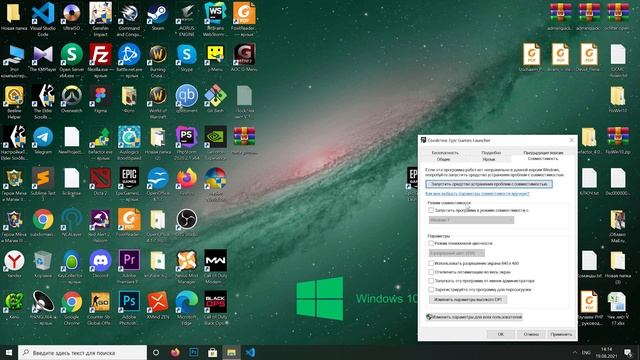Select the Telegram desktop shortcut

tap(43, 140)
